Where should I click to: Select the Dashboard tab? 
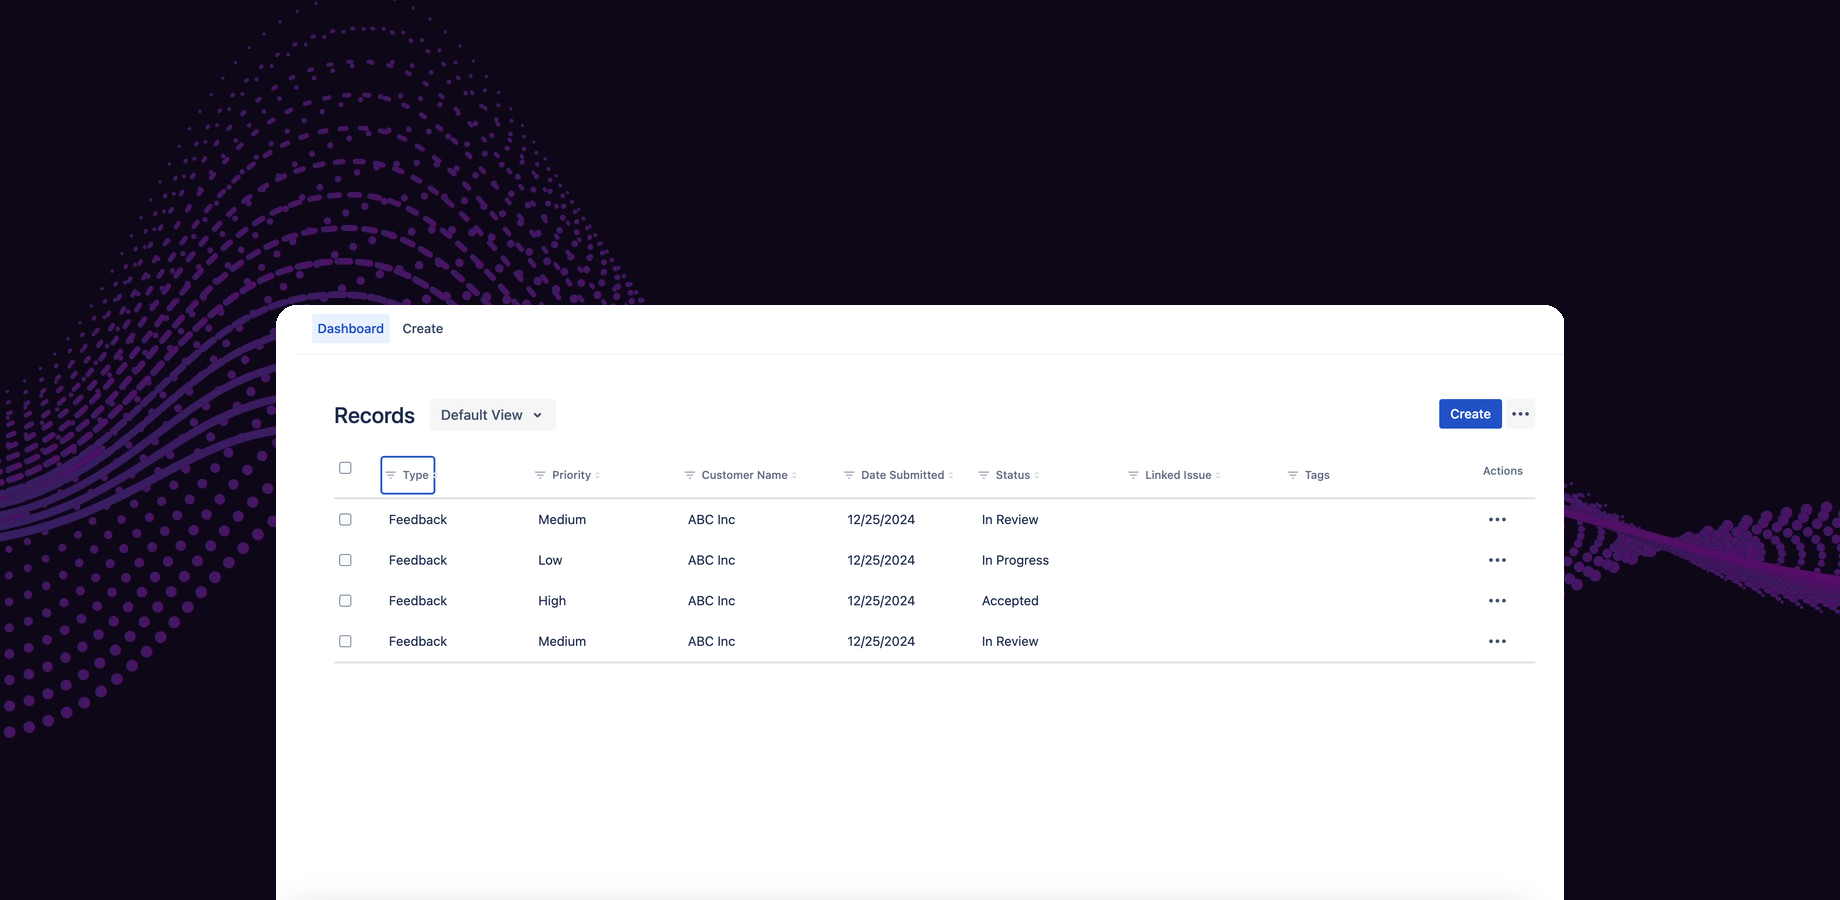click(350, 328)
